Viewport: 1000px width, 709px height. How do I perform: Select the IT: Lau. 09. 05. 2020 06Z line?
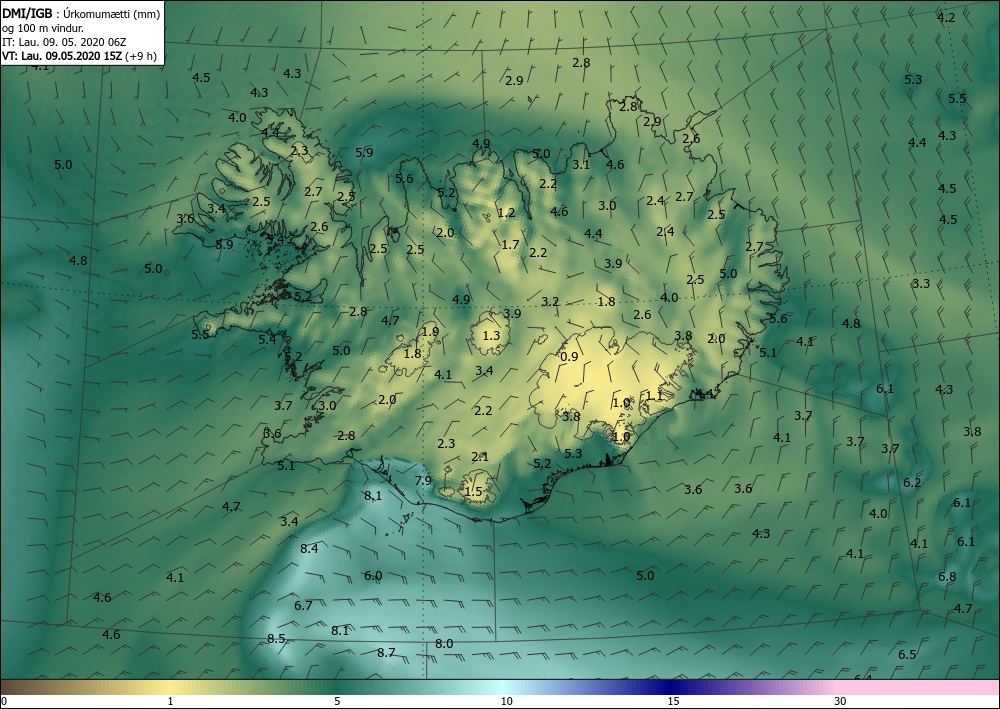(x=64, y=42)
